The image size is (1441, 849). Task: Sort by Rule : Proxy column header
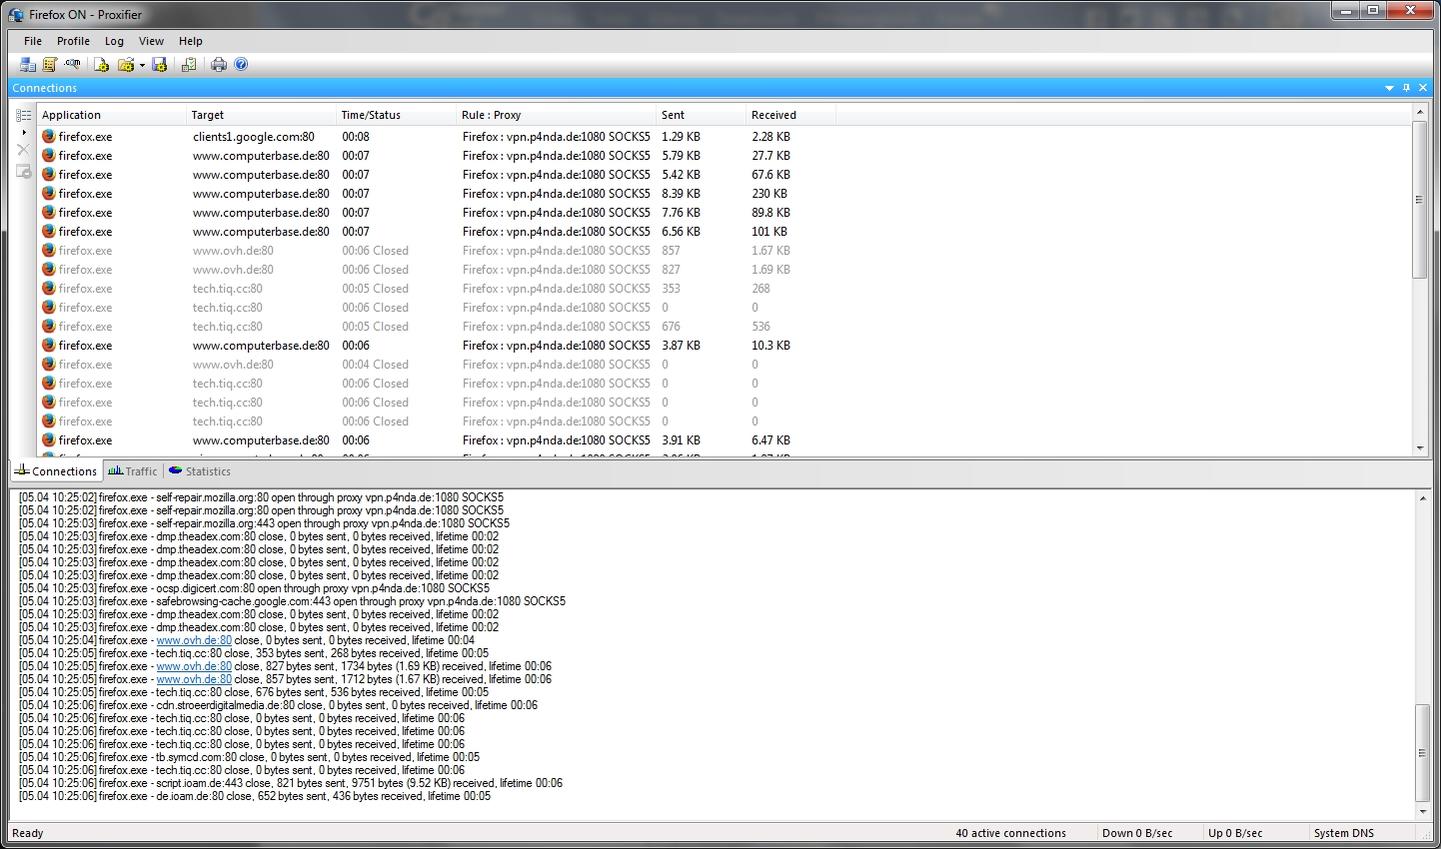pyautogui.click(x=556, y=115)
